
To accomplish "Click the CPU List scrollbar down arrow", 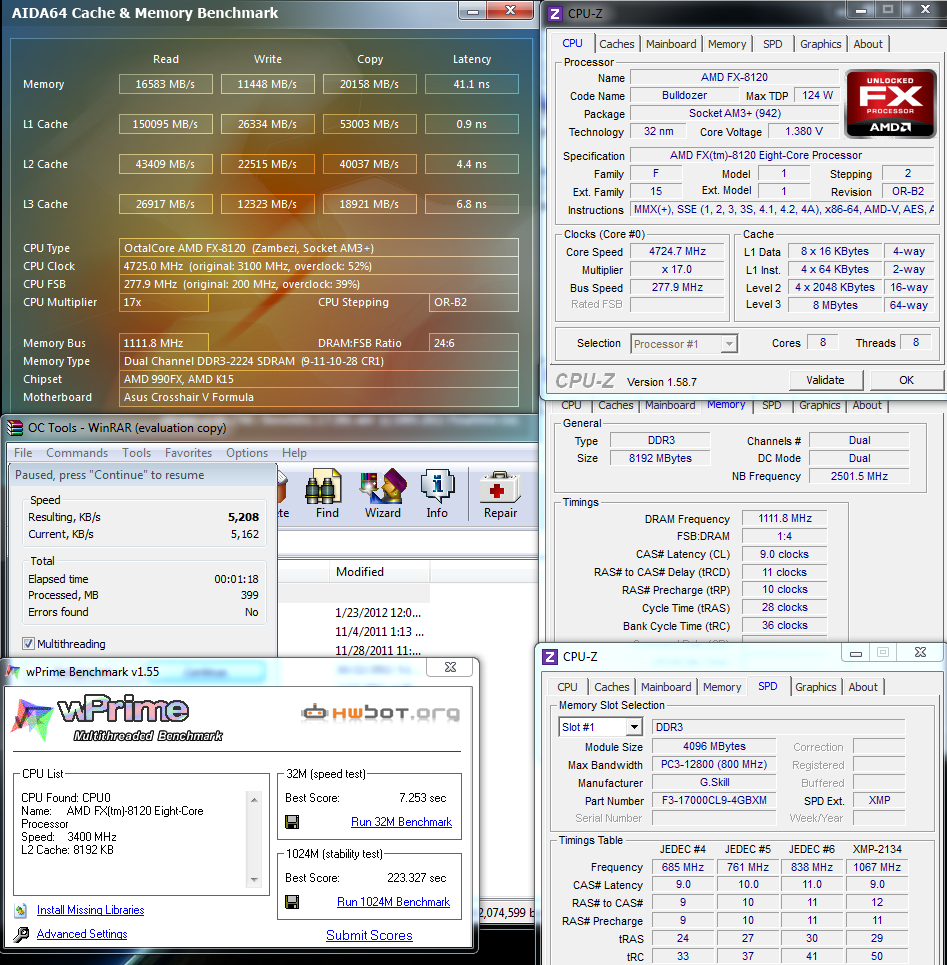I will coord(254,880).
